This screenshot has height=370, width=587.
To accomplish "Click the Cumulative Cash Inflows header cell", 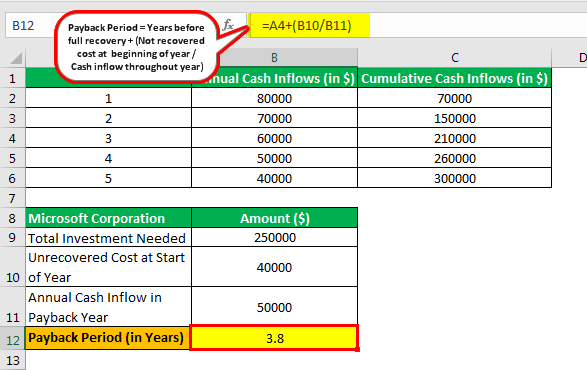I will (x=454, y=78).
